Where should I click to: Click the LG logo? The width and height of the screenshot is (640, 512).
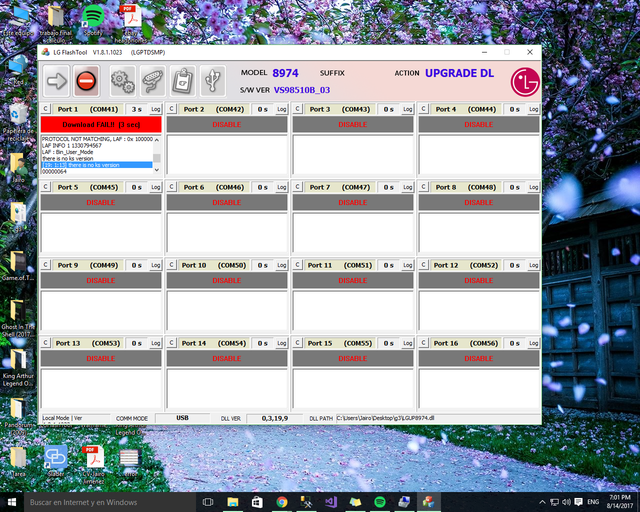[525, 82]
